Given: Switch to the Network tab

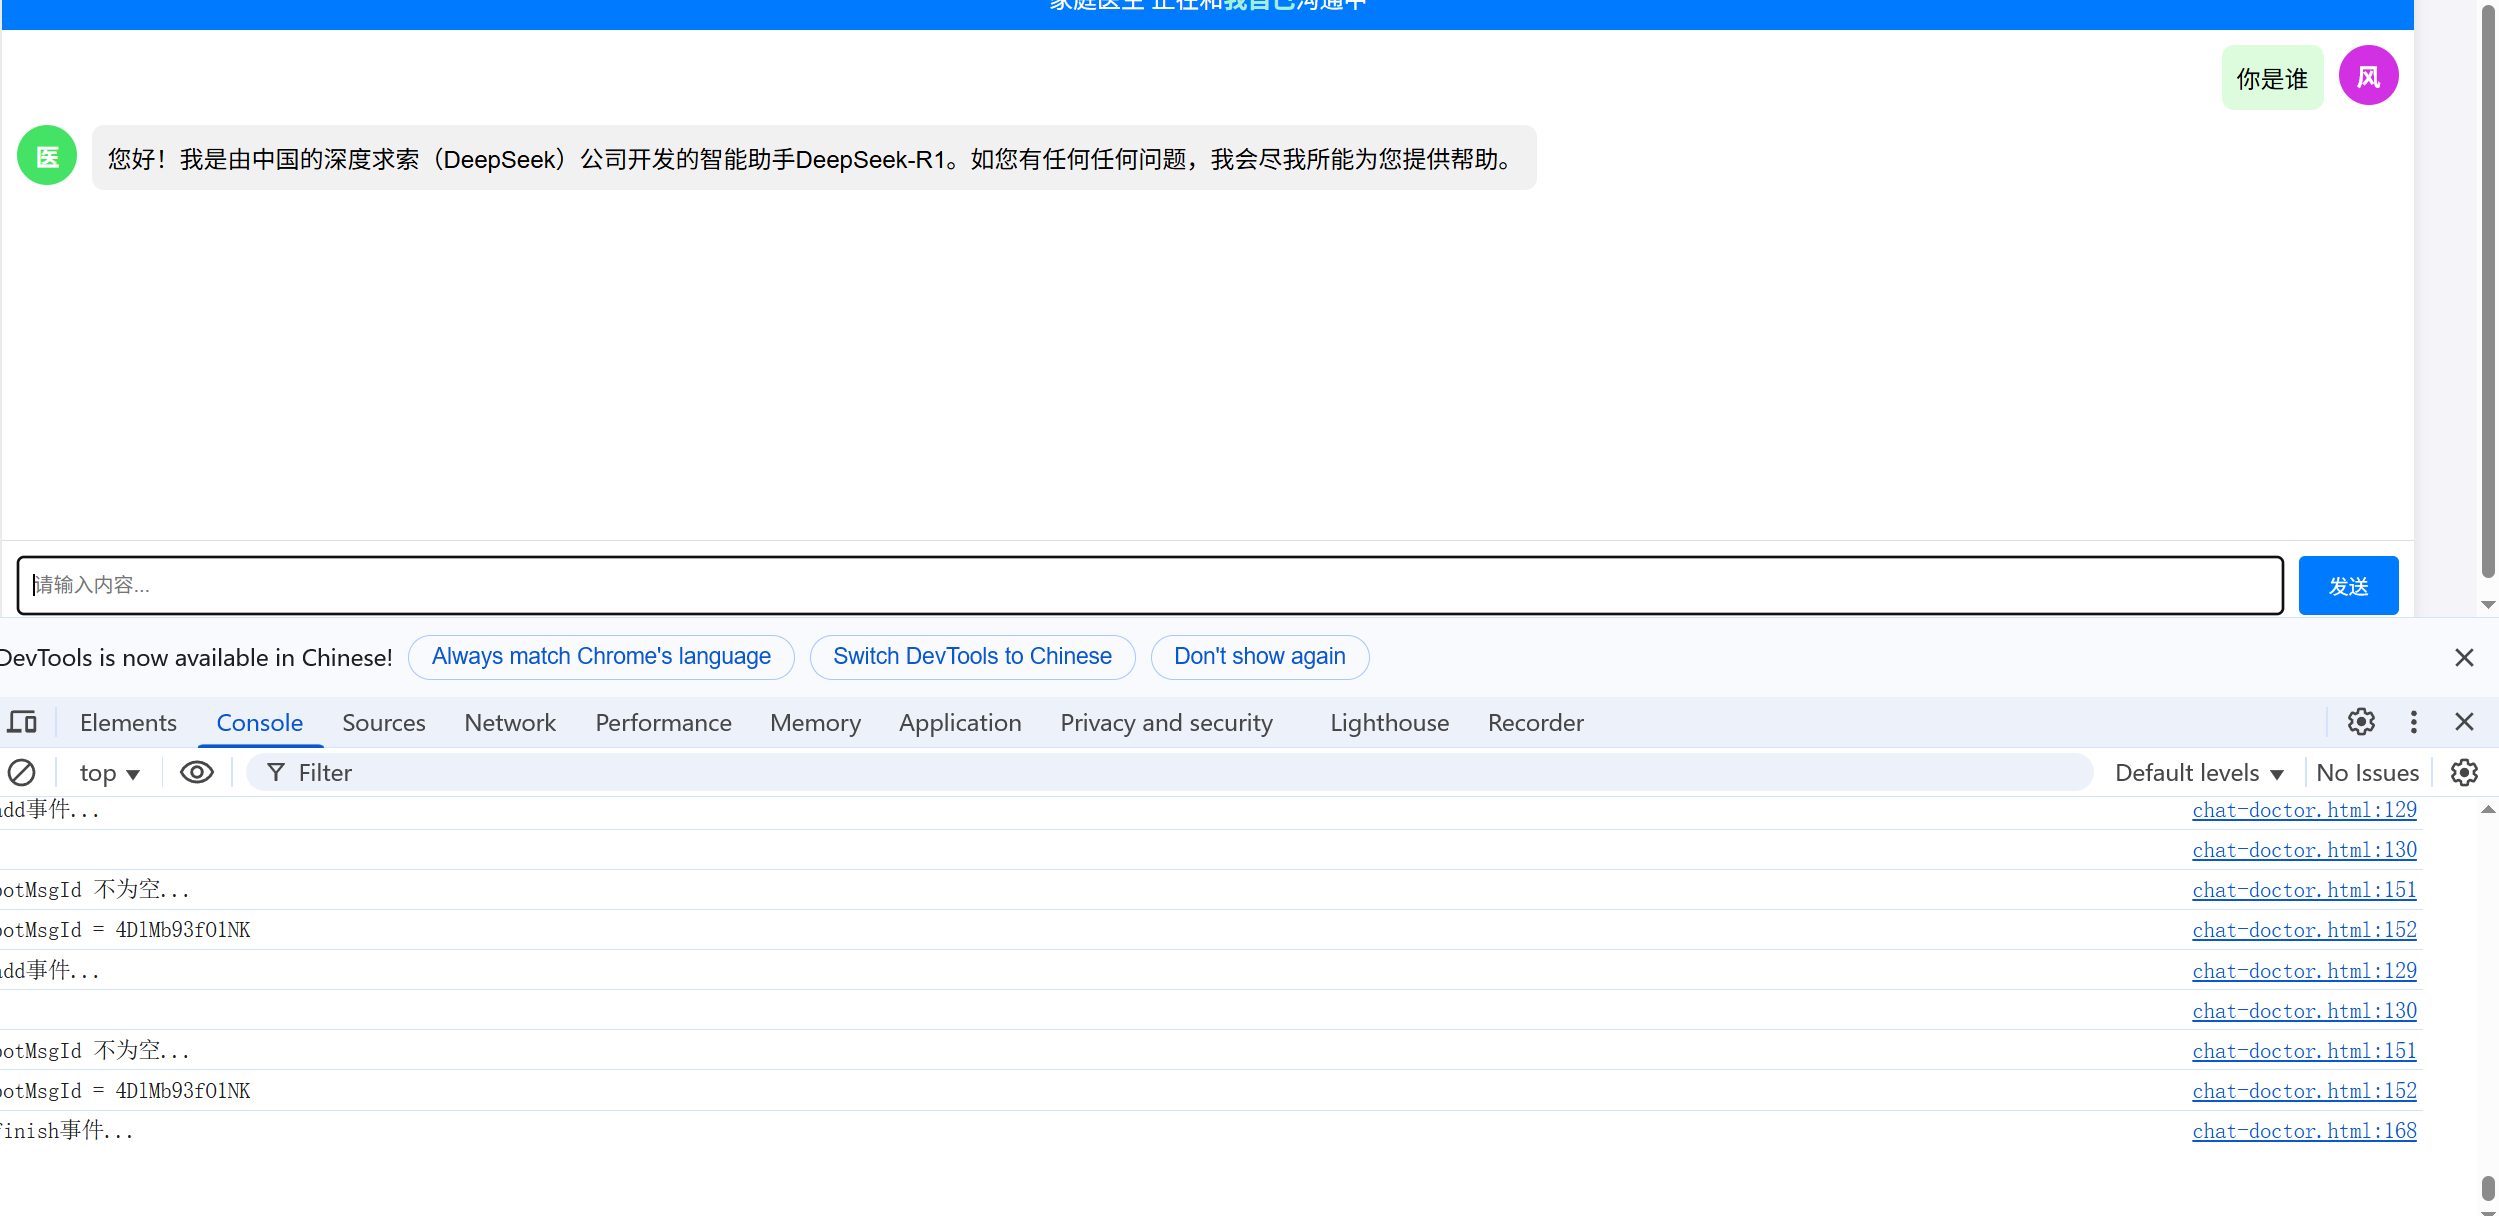Looking at the screenshot, I should tap(510, 723).
